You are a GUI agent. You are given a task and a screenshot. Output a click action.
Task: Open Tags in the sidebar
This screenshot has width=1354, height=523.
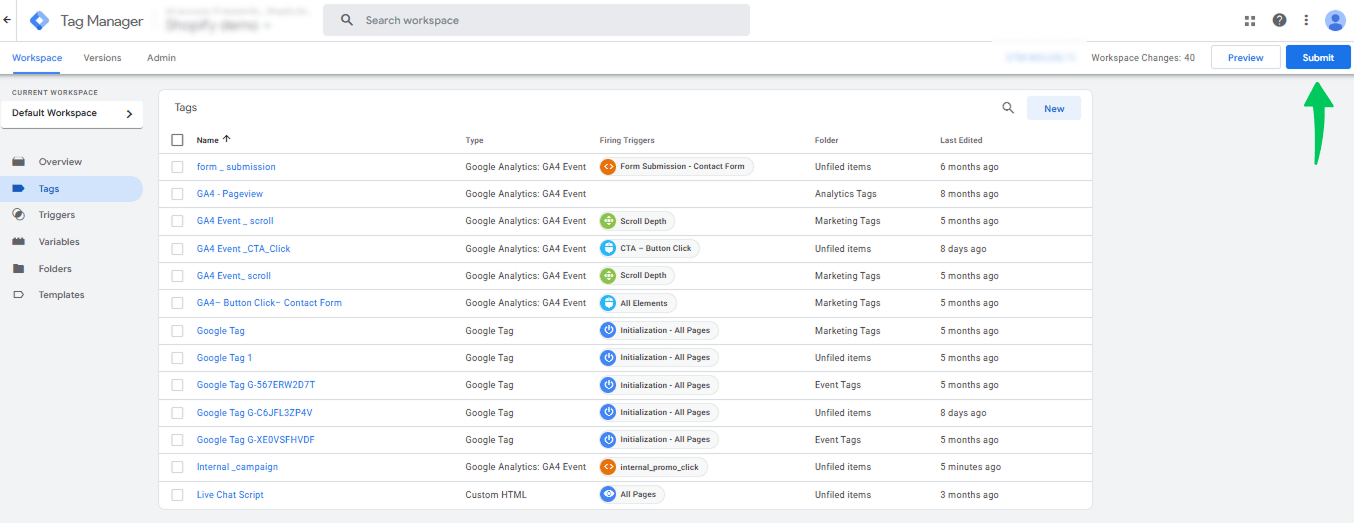pos(72,189)
